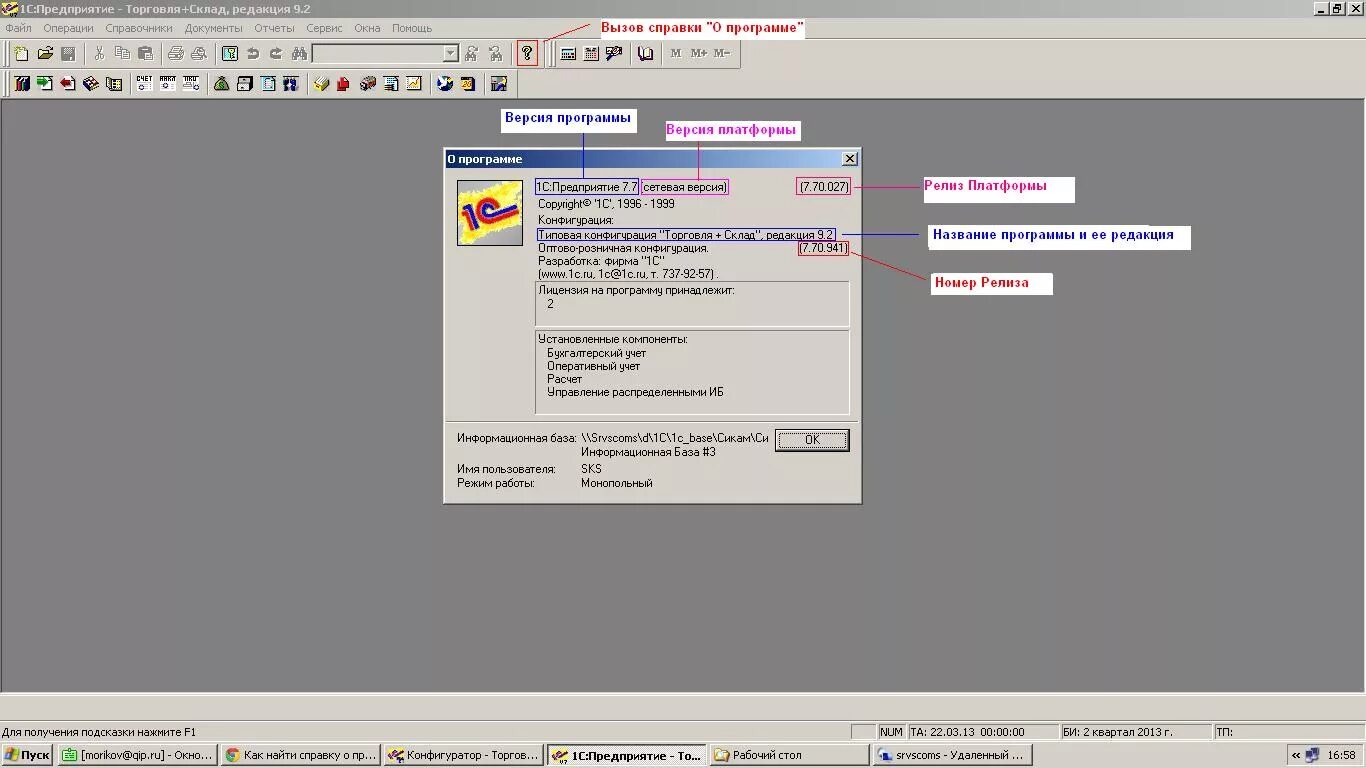Open the Помощь menu
Screen dimensions: 1366x768
pos(412,28)
